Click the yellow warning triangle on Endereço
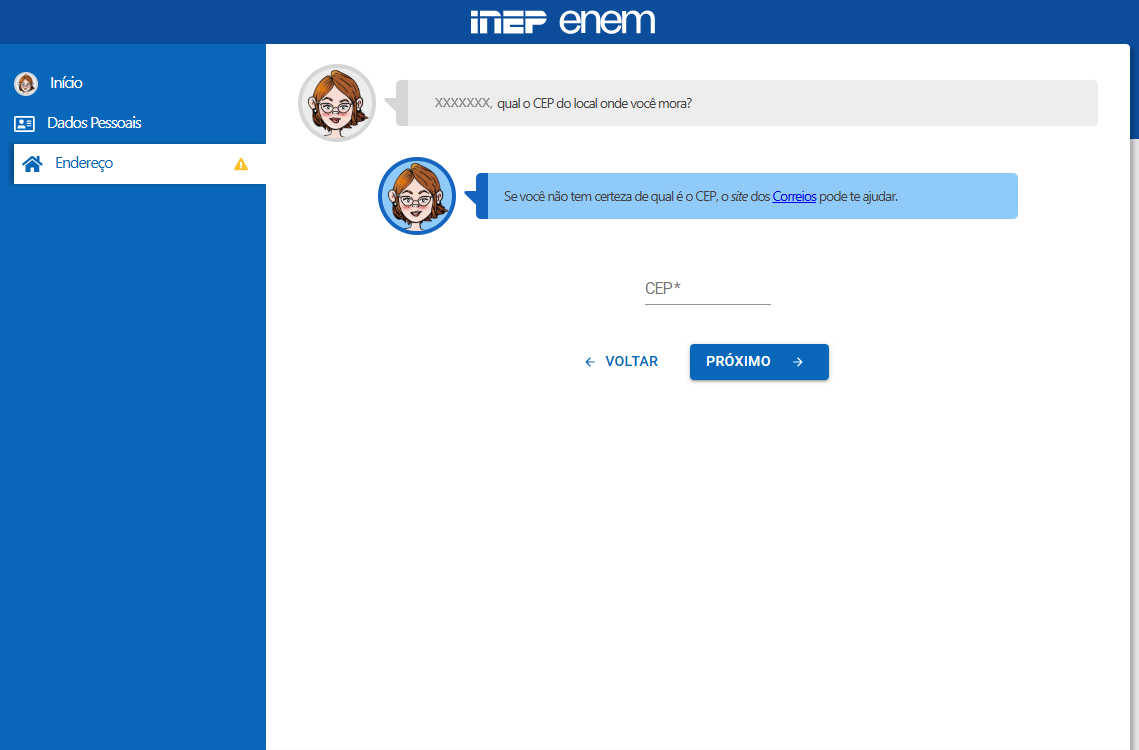 [x=241, y=164]
